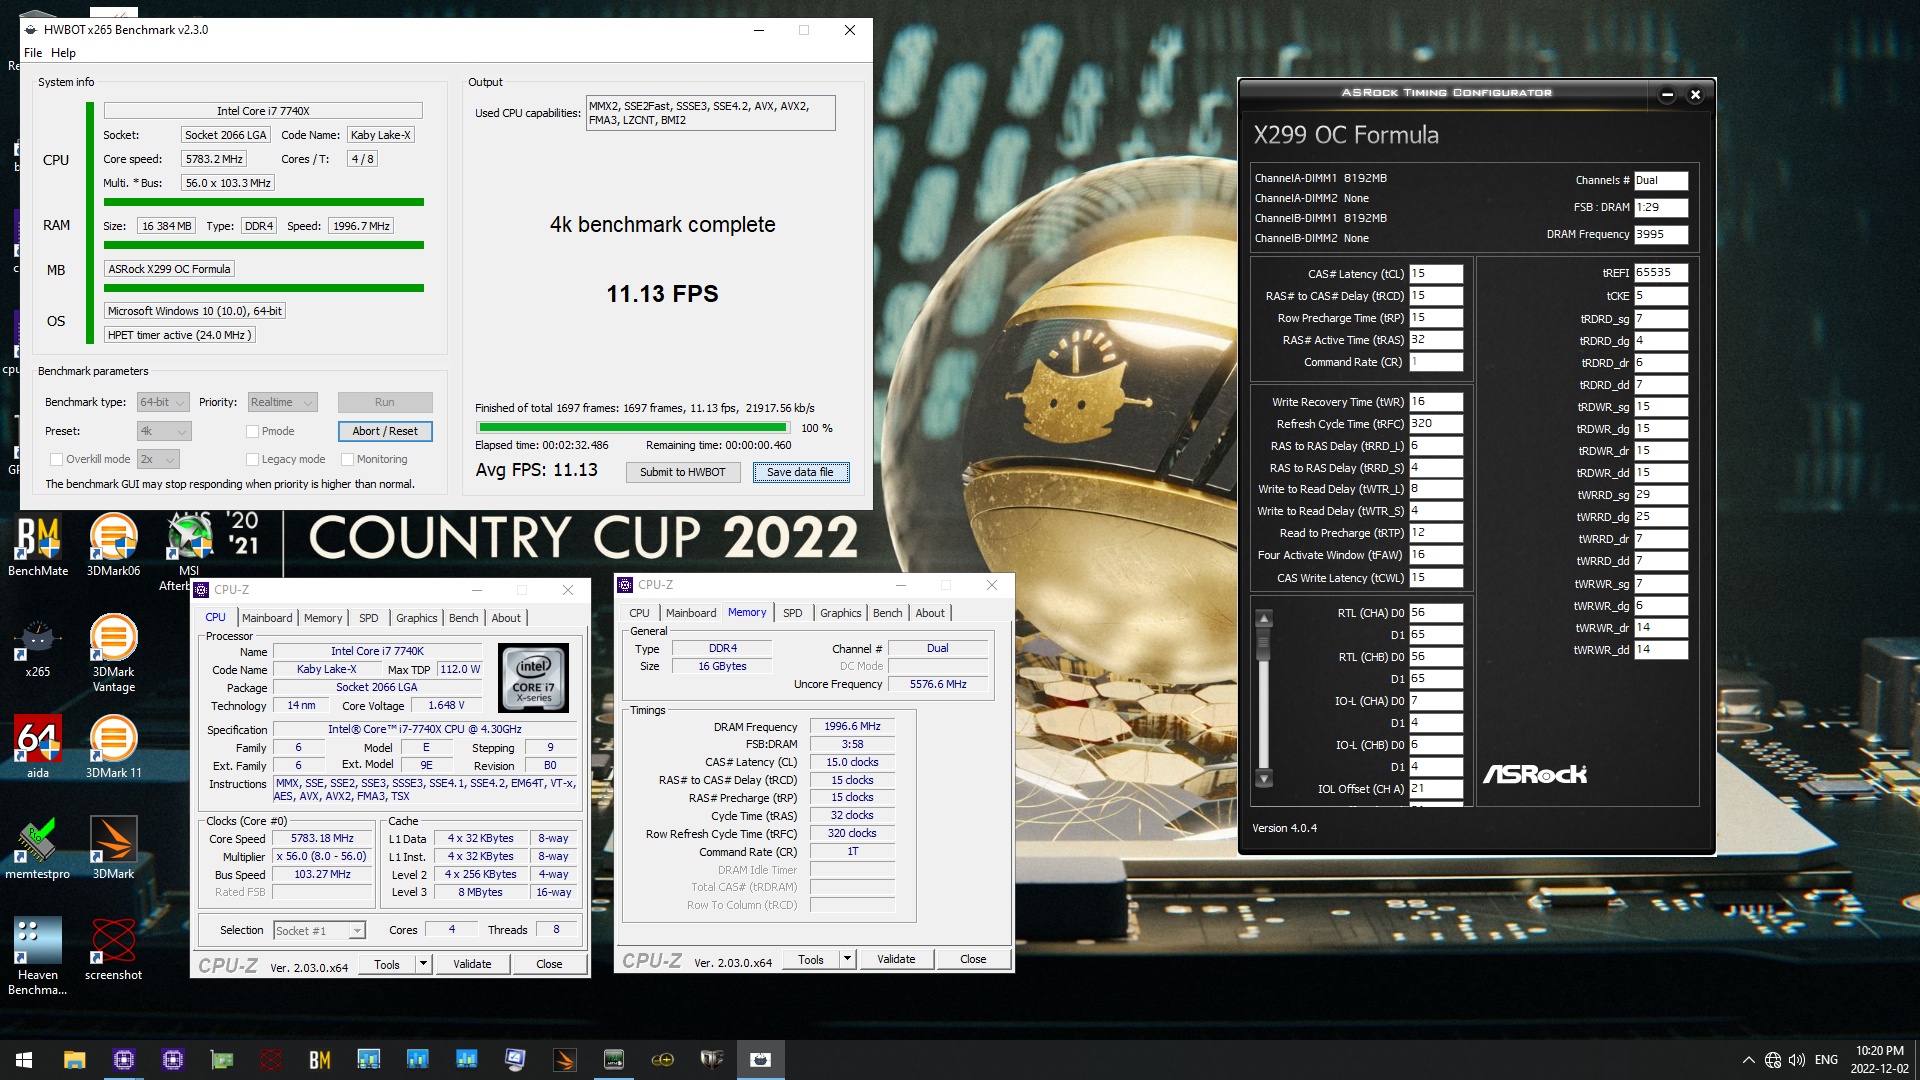The image size is (1920, 1080).
Task: Open the Preset 4k dropdown
Action: coord(163,431)
